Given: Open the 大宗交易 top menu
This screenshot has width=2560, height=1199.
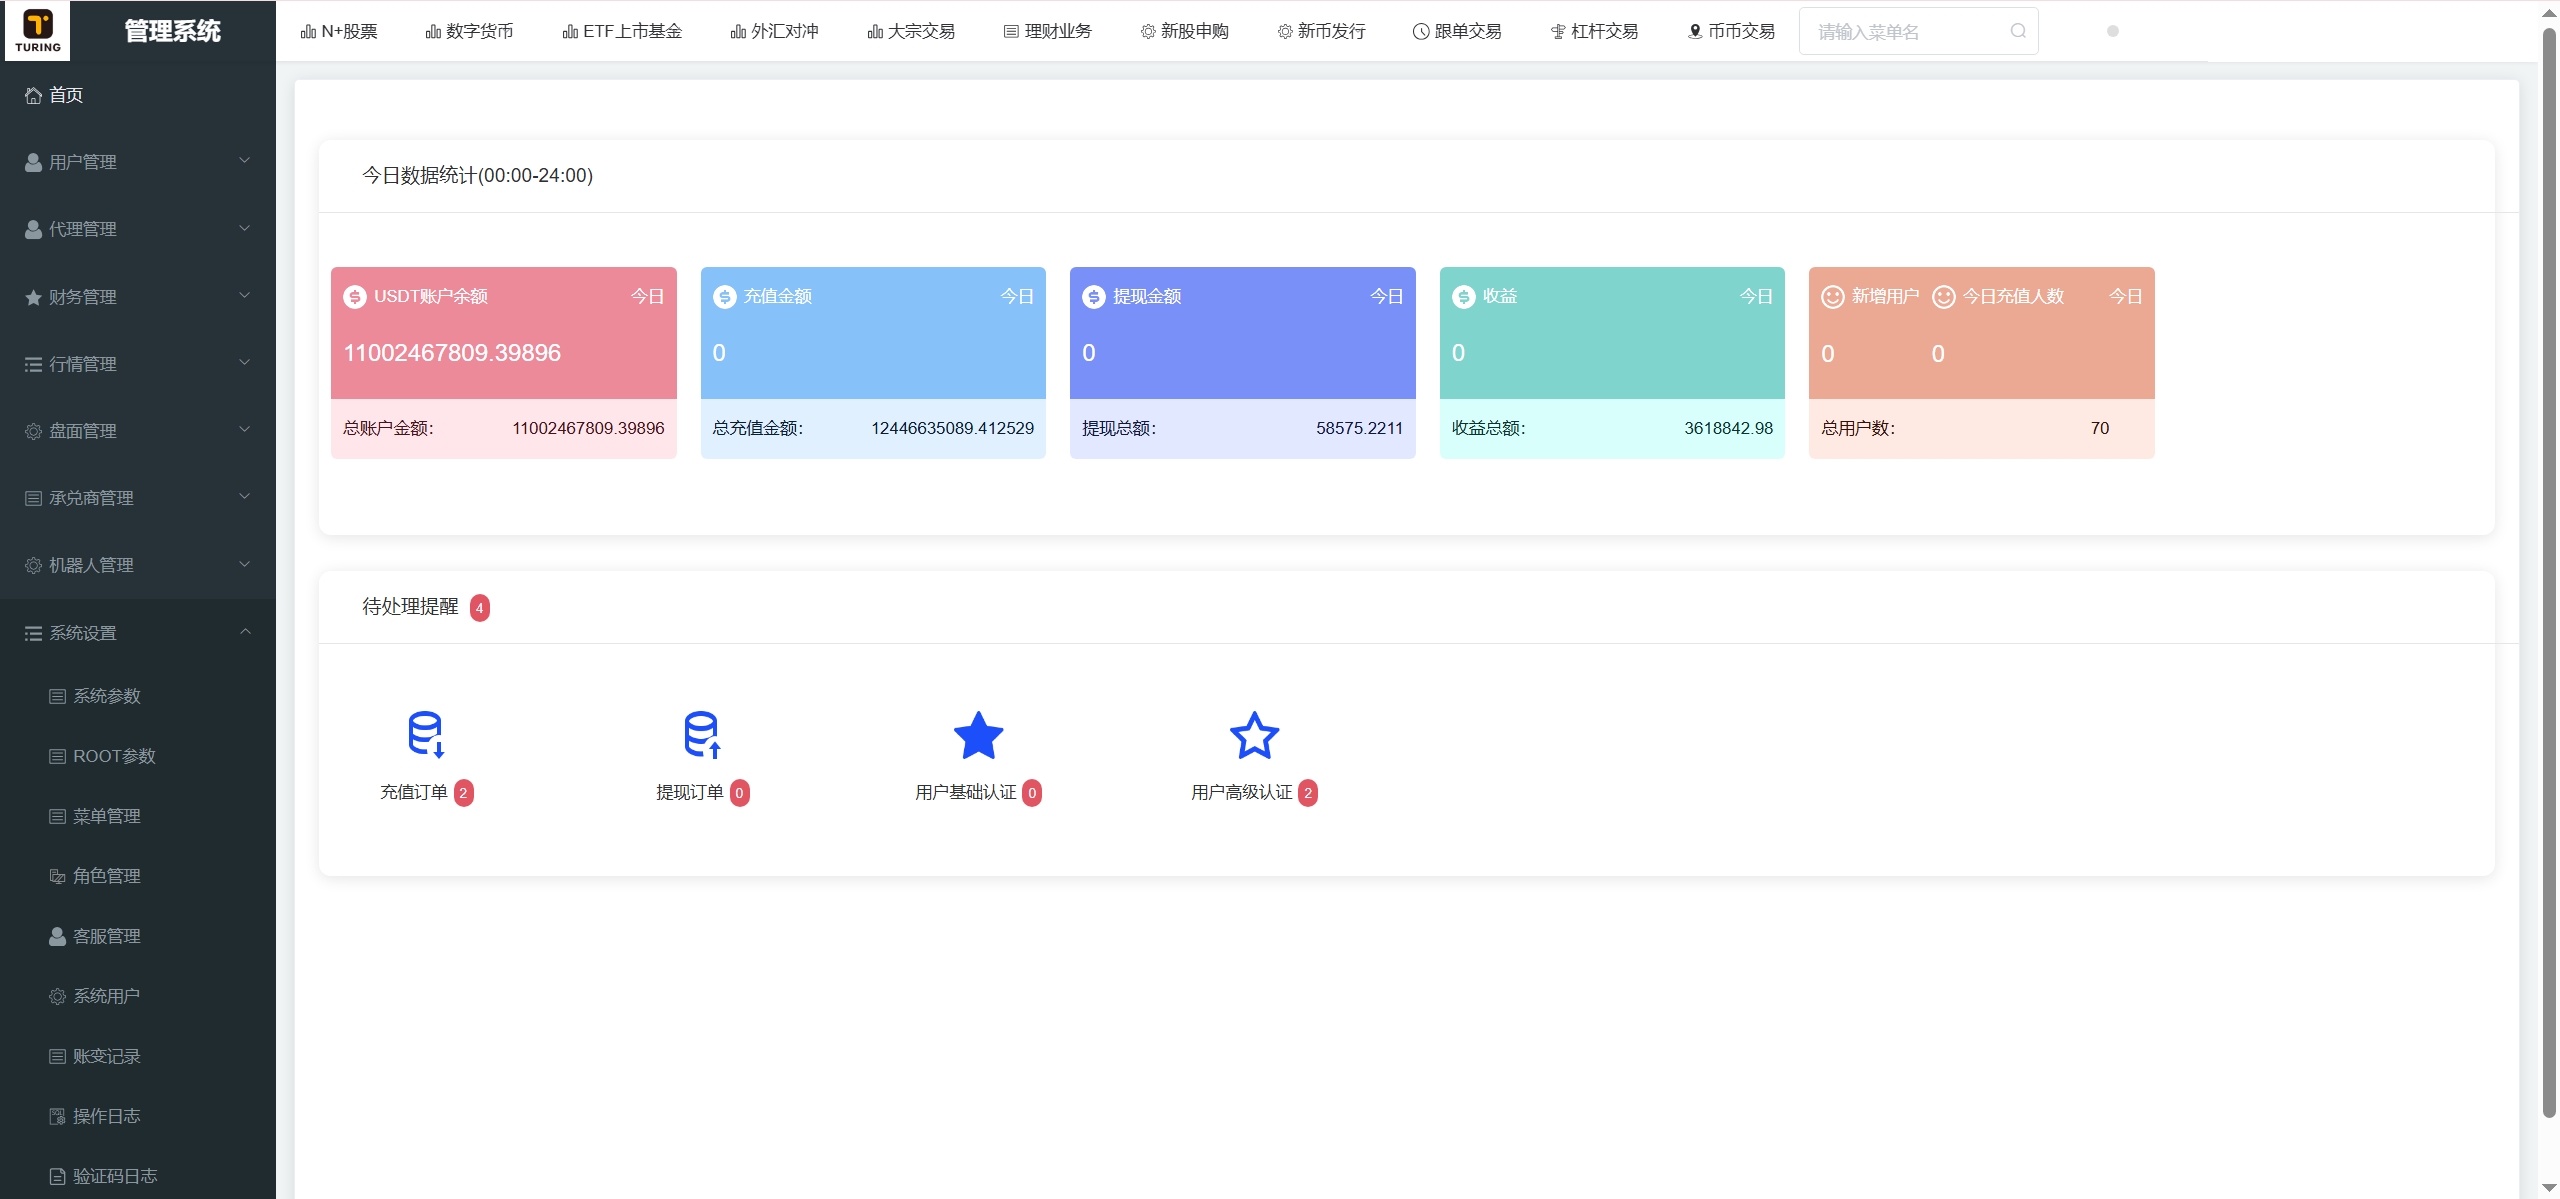Looking at the screenshot, I should tap(912, 32).
